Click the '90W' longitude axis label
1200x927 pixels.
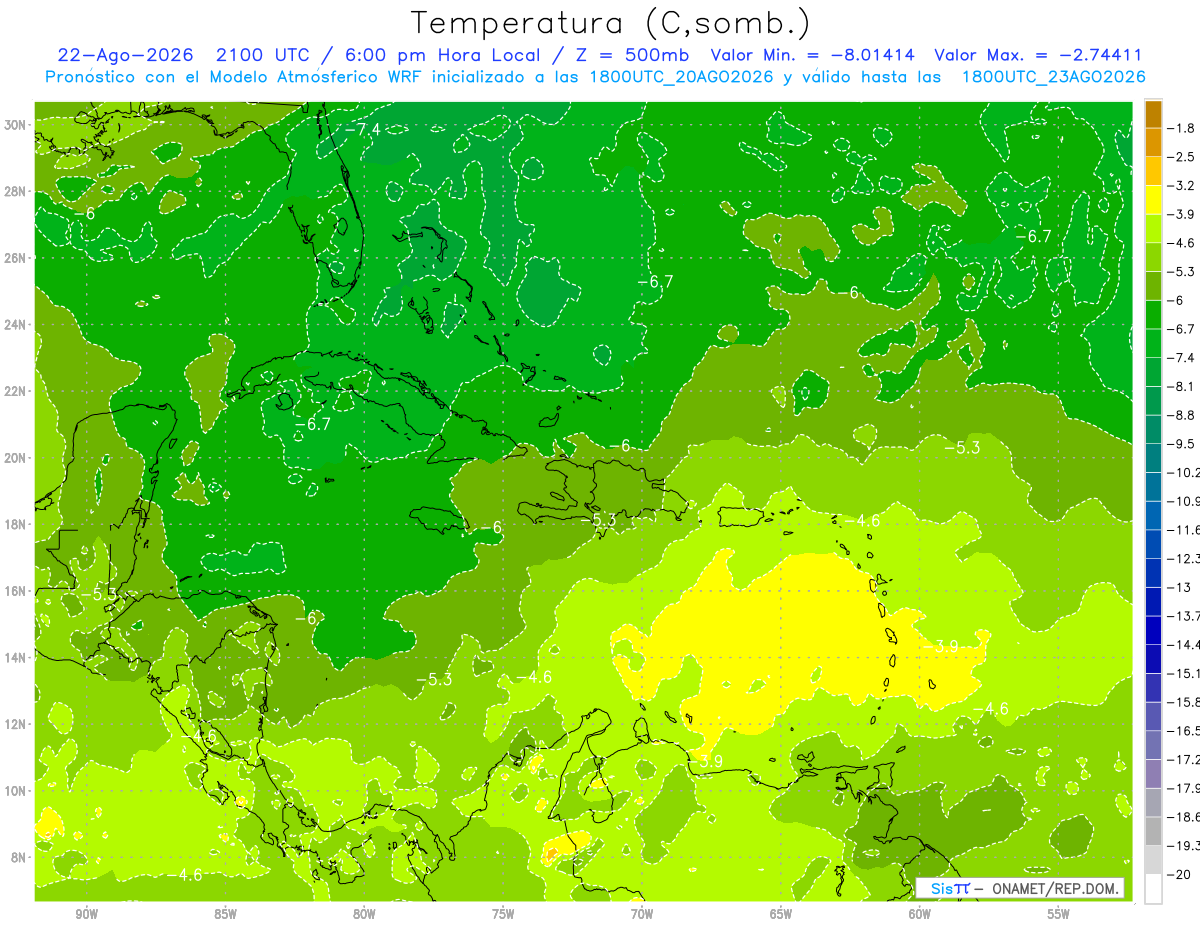point(87,914)
